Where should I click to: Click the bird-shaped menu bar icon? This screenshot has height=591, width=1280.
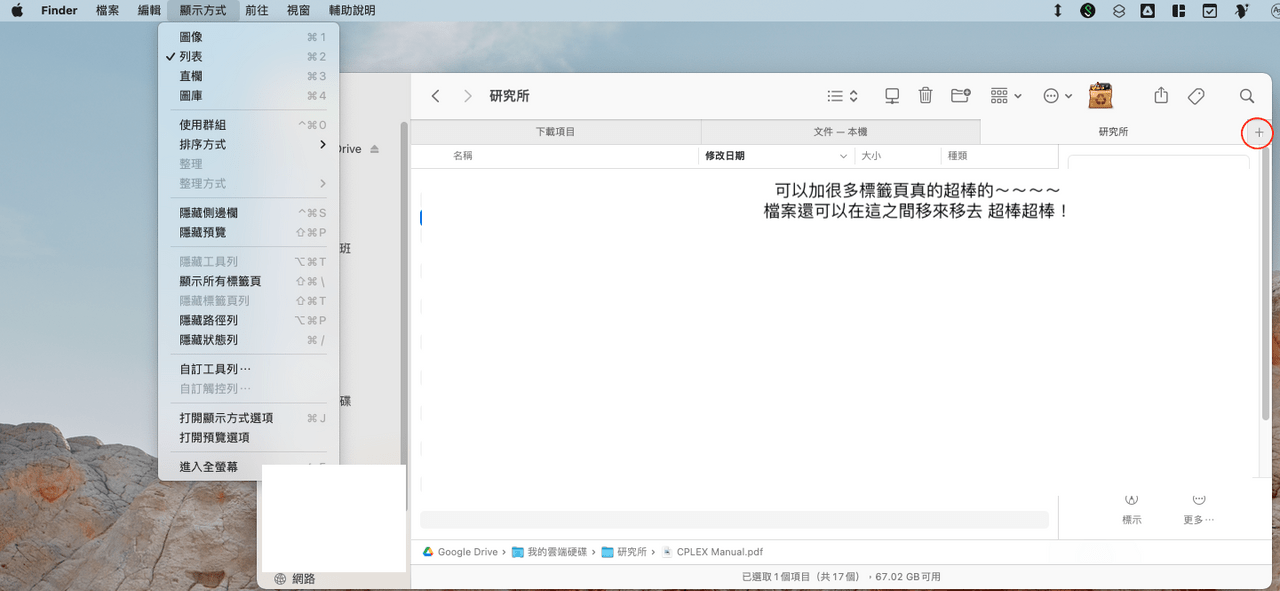coord(1241,11)
